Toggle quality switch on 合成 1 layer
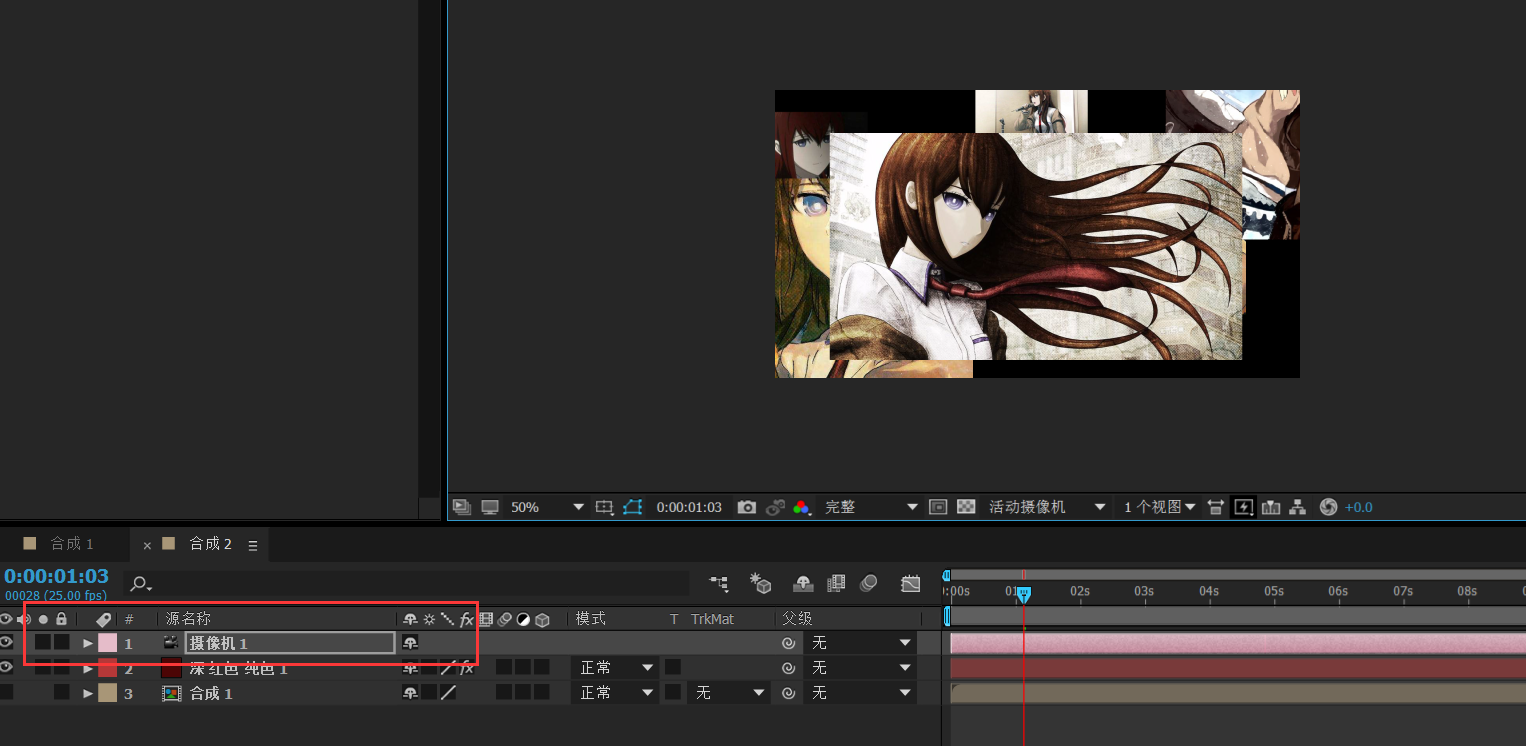1526x746 pixels. click(448, 693)
